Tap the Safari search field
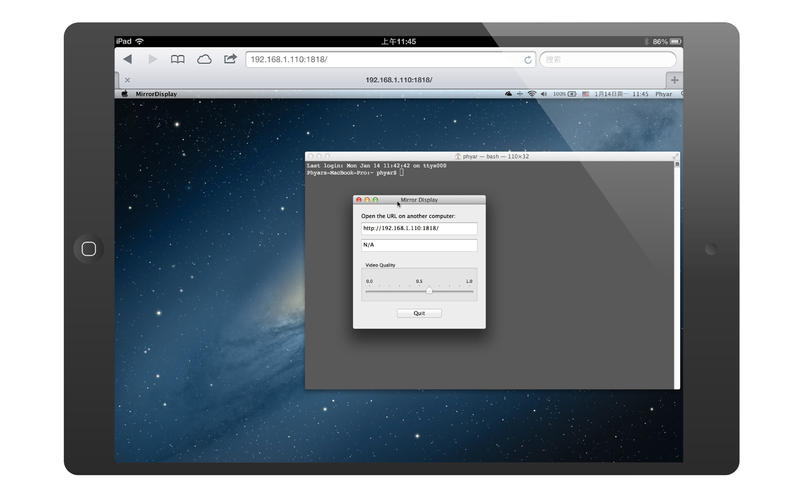 click(607, 59)
